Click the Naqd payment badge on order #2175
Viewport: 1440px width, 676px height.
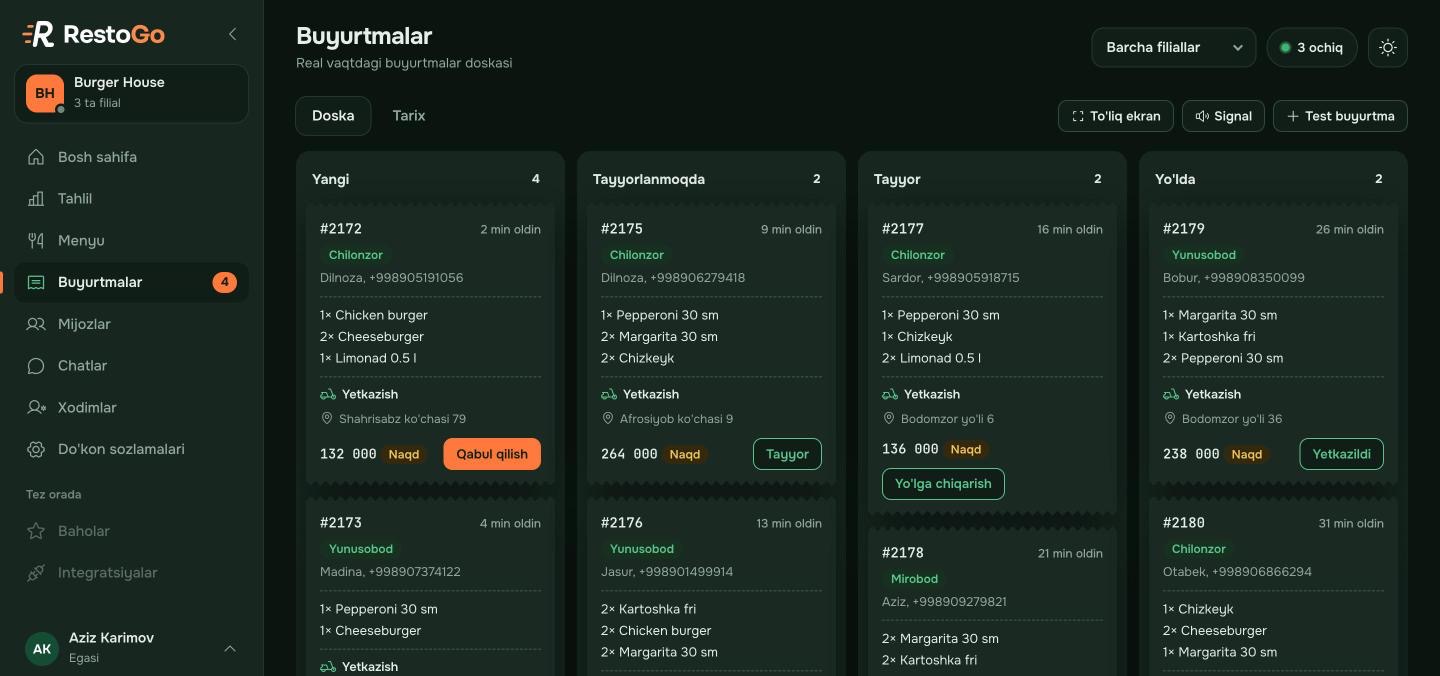click(685, 454)
